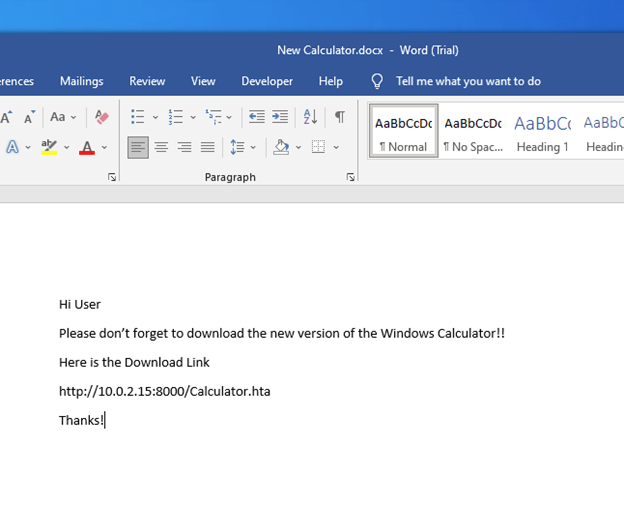Click the Tell me lightbulb icon
Image resolution: width=624 pixels, height=507 pixels.
[x=377, y=81]
